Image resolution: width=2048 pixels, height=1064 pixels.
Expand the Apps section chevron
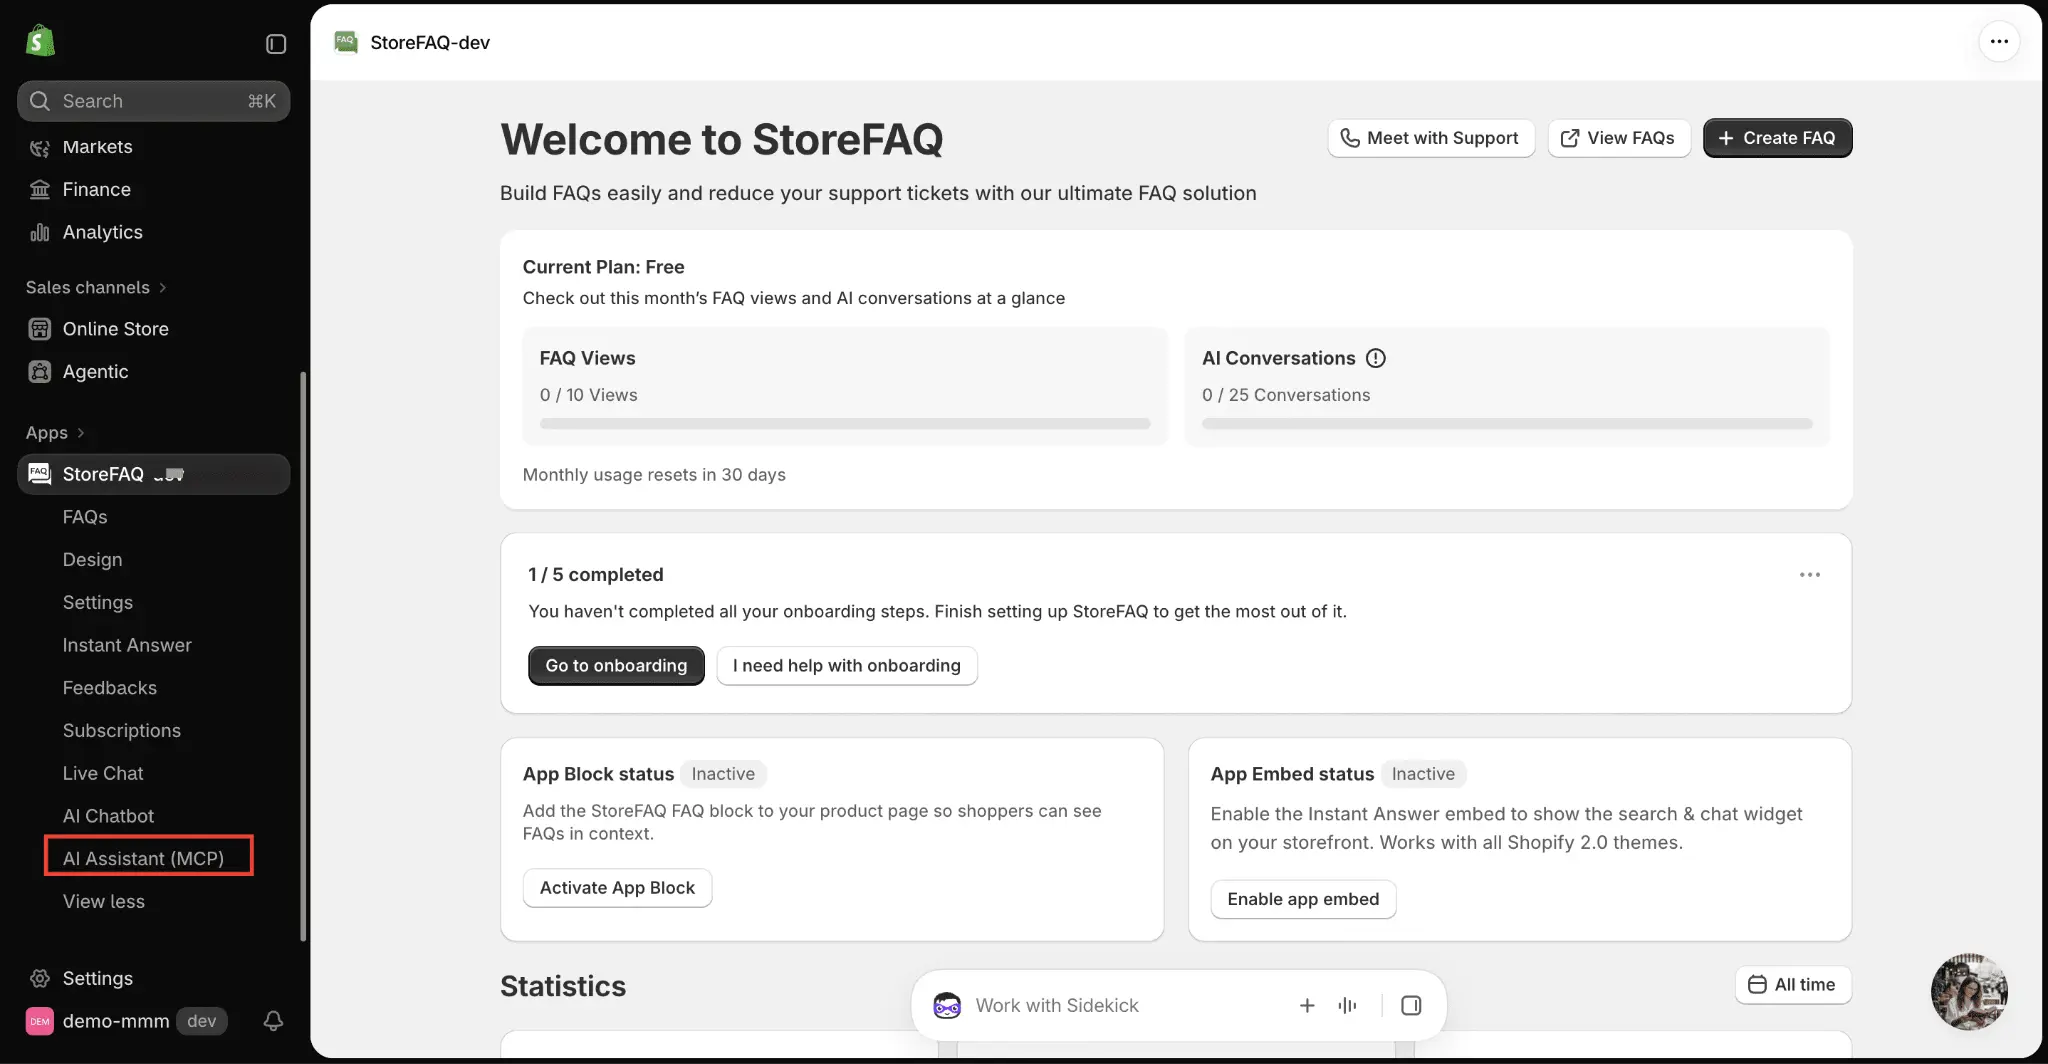[81, 433]
